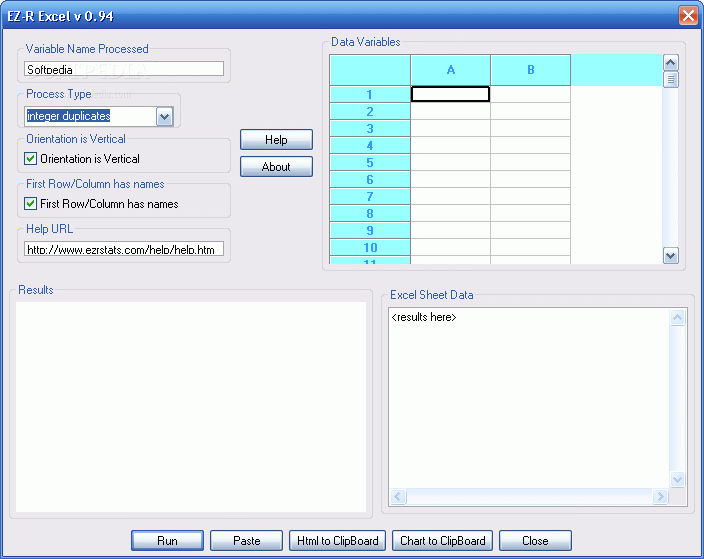The height and width of the screenshot is (559, 704).
Task: Click cell B8 in Data Variables grid
Action: (x=530, y=213)
